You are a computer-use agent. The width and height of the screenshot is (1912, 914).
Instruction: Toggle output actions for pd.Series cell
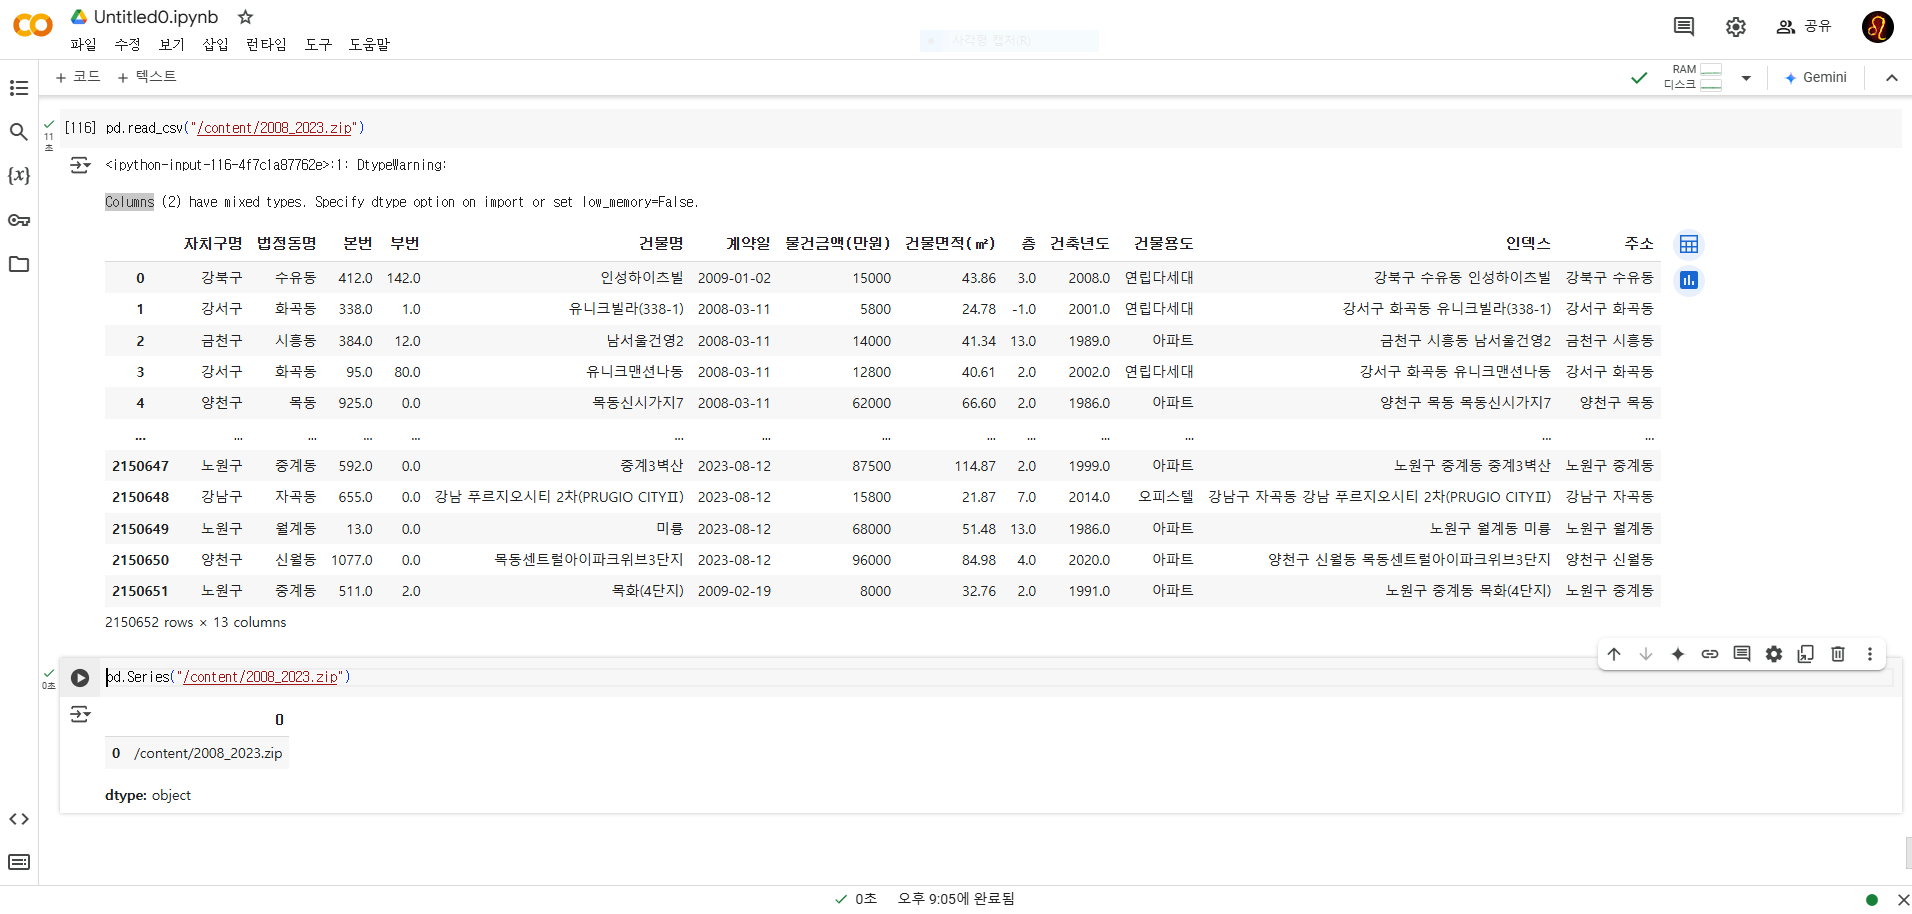tap(80, 715)
